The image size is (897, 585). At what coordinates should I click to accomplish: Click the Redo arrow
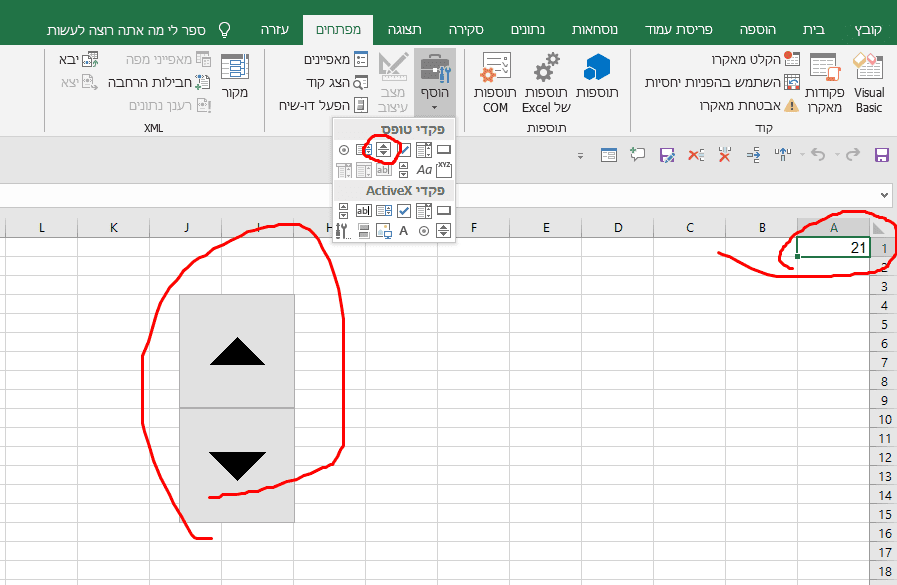[x=852, y=154]
